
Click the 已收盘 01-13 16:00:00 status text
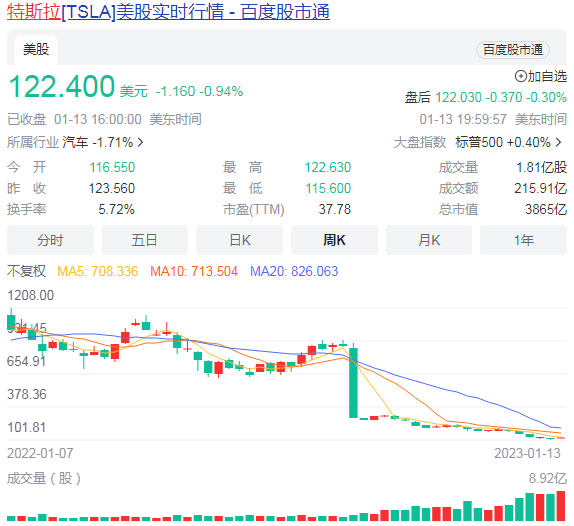[104, 119]
